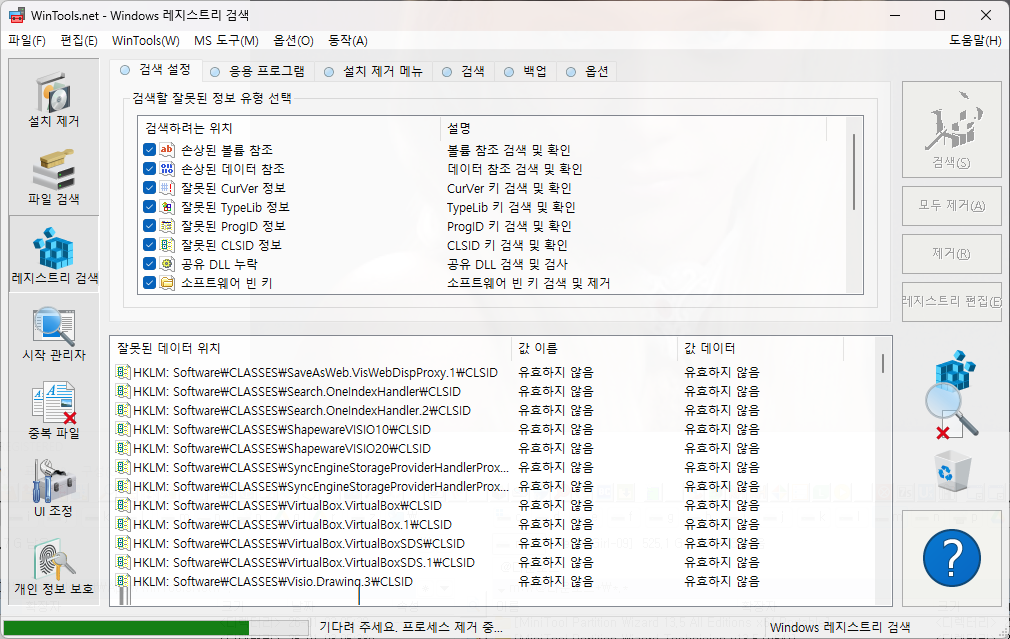Click the registry magnifier icon with red X

(952, 395)
